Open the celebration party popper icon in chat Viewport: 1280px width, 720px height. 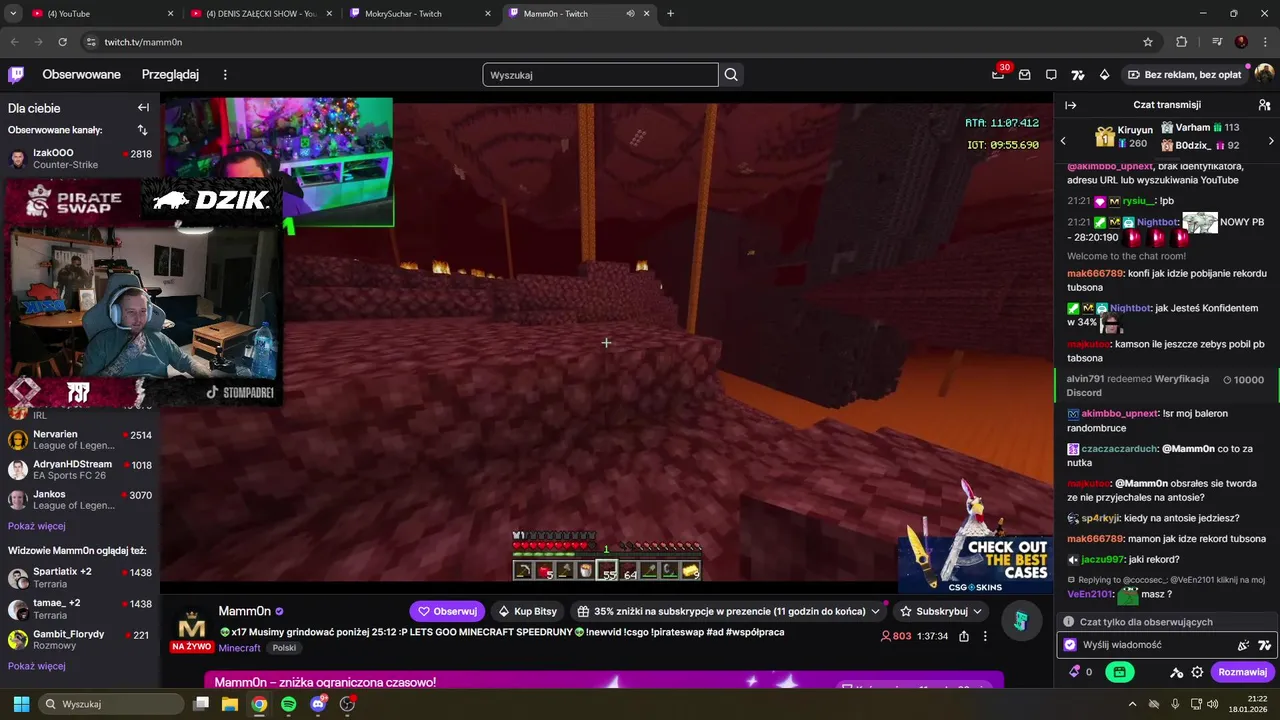[x=1244, y=645]
